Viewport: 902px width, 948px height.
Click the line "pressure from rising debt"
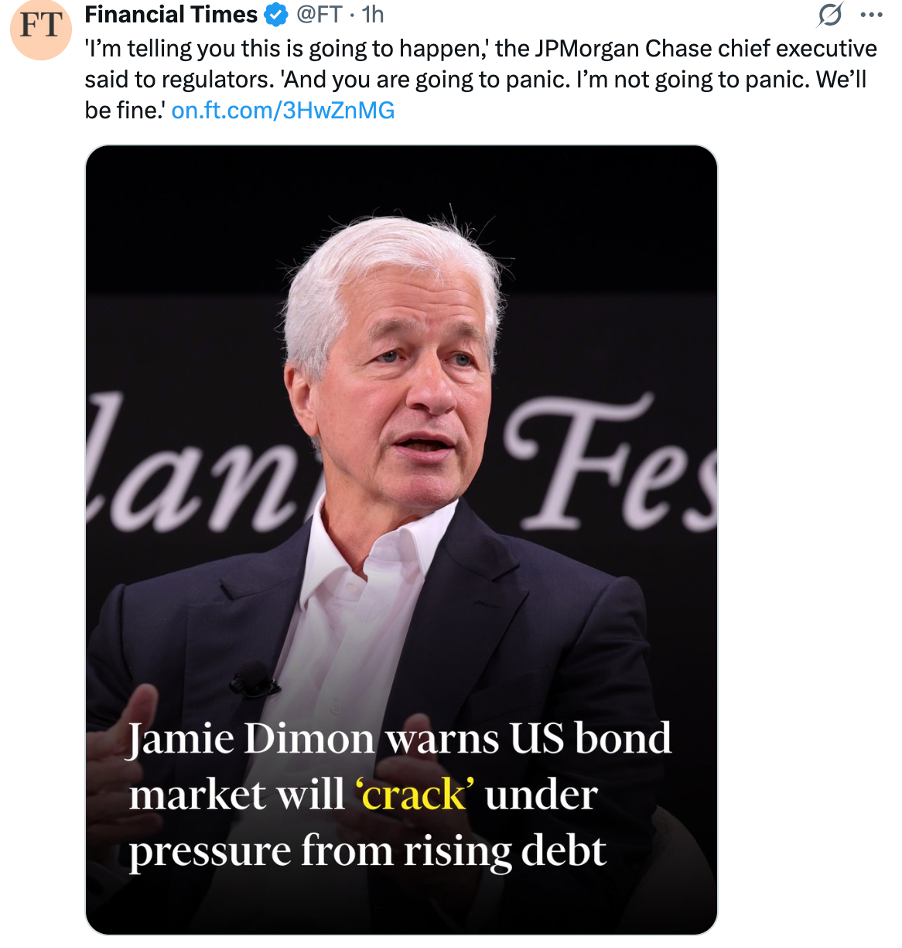pos(367,851)
